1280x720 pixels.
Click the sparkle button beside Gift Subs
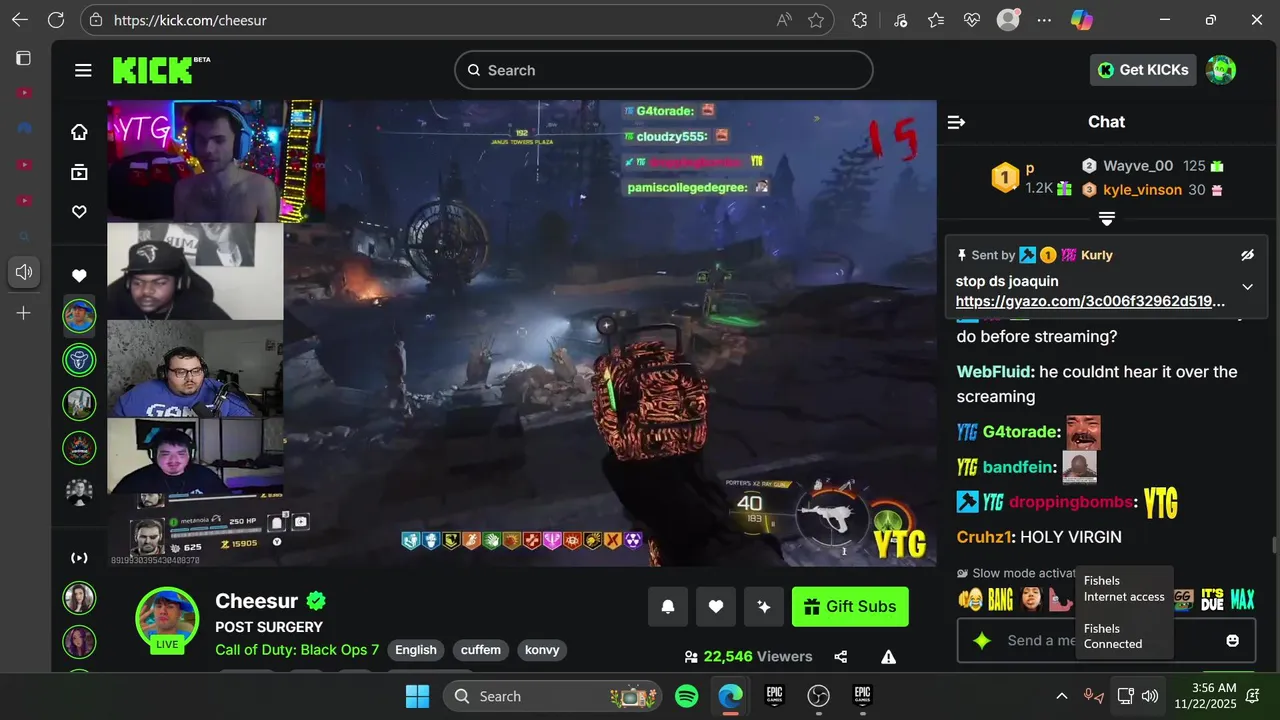pyautogui.click(x=764, y=606)
